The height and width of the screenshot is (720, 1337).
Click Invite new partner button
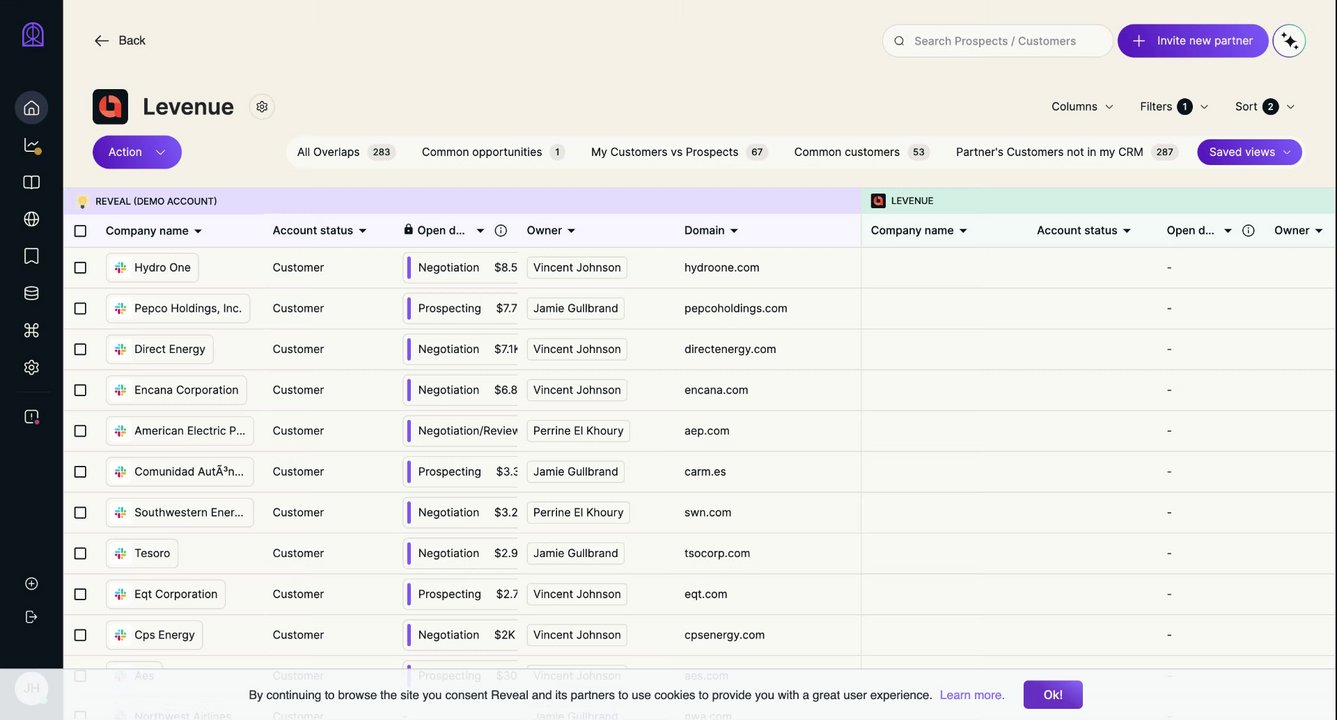click(1193, 41)
